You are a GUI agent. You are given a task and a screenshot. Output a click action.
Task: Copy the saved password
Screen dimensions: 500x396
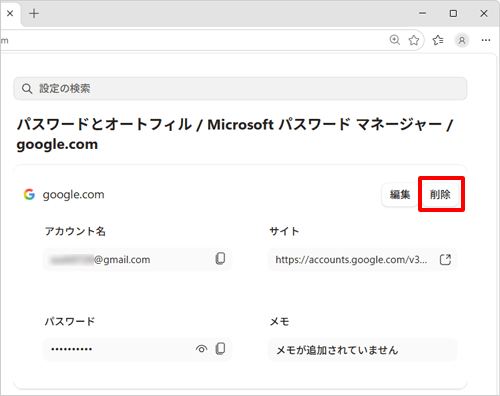pyautogui.click(x=220, y=349)
